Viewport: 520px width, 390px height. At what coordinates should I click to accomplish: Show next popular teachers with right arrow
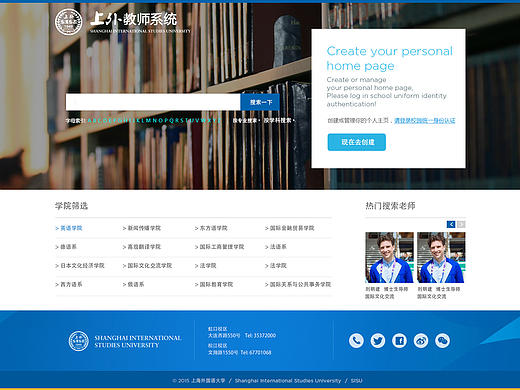tap(461, 224)
